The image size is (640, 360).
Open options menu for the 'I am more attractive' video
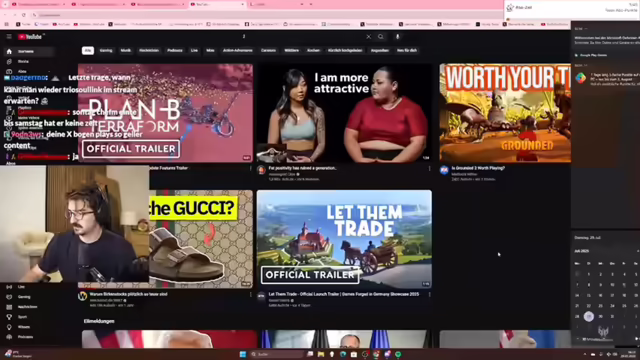pyautogui.click(x=429, y=168)
